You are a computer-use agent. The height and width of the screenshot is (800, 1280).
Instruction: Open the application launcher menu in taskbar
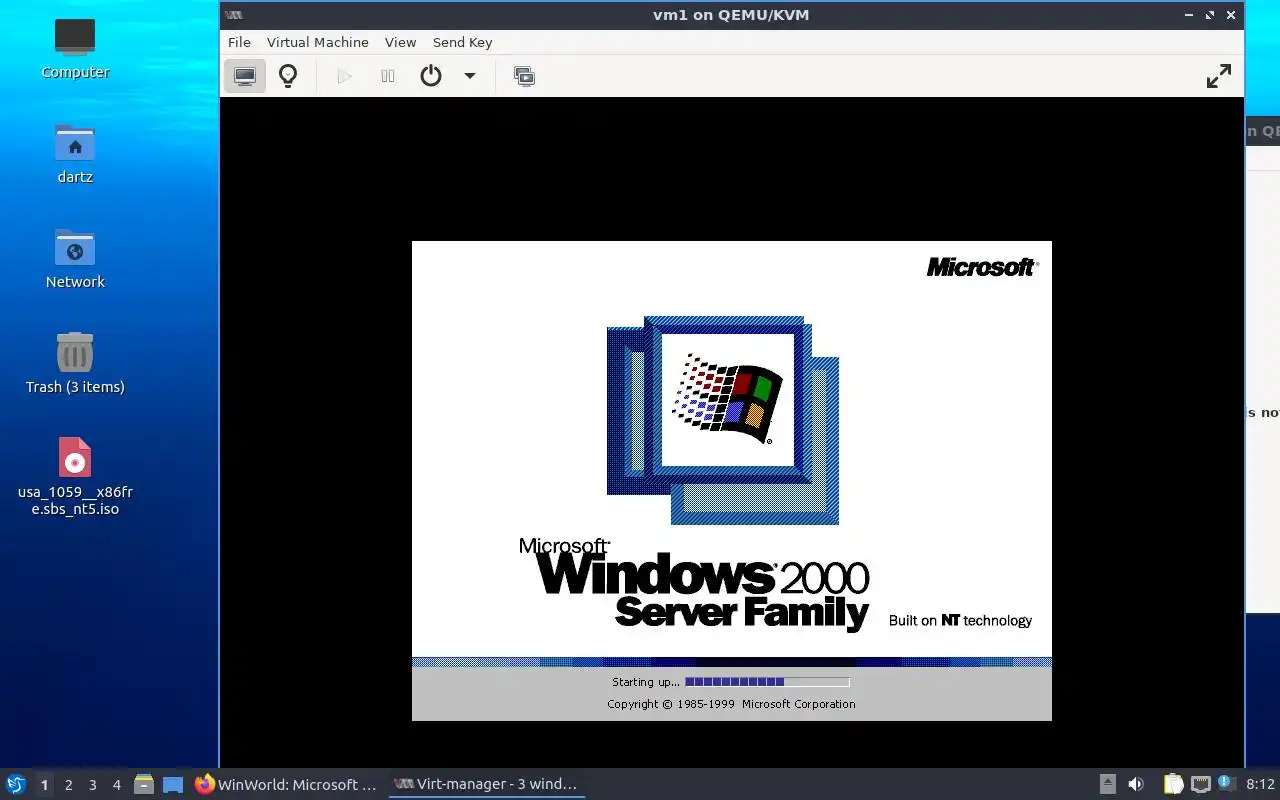[x=16, y=785]
